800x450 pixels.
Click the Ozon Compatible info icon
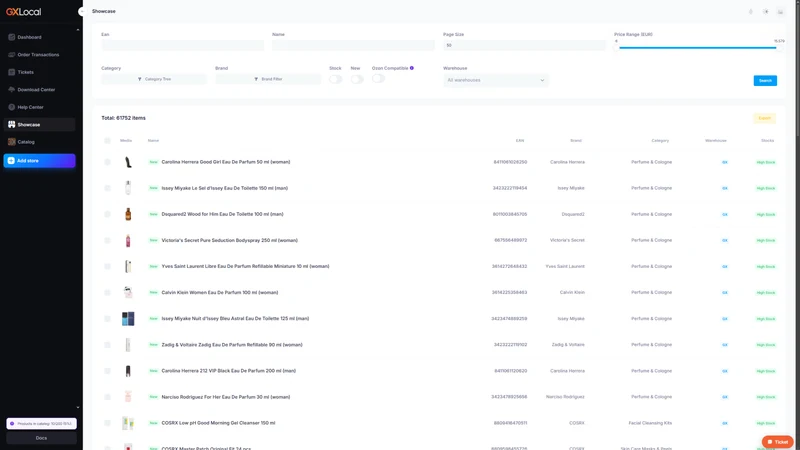point(412,68)
